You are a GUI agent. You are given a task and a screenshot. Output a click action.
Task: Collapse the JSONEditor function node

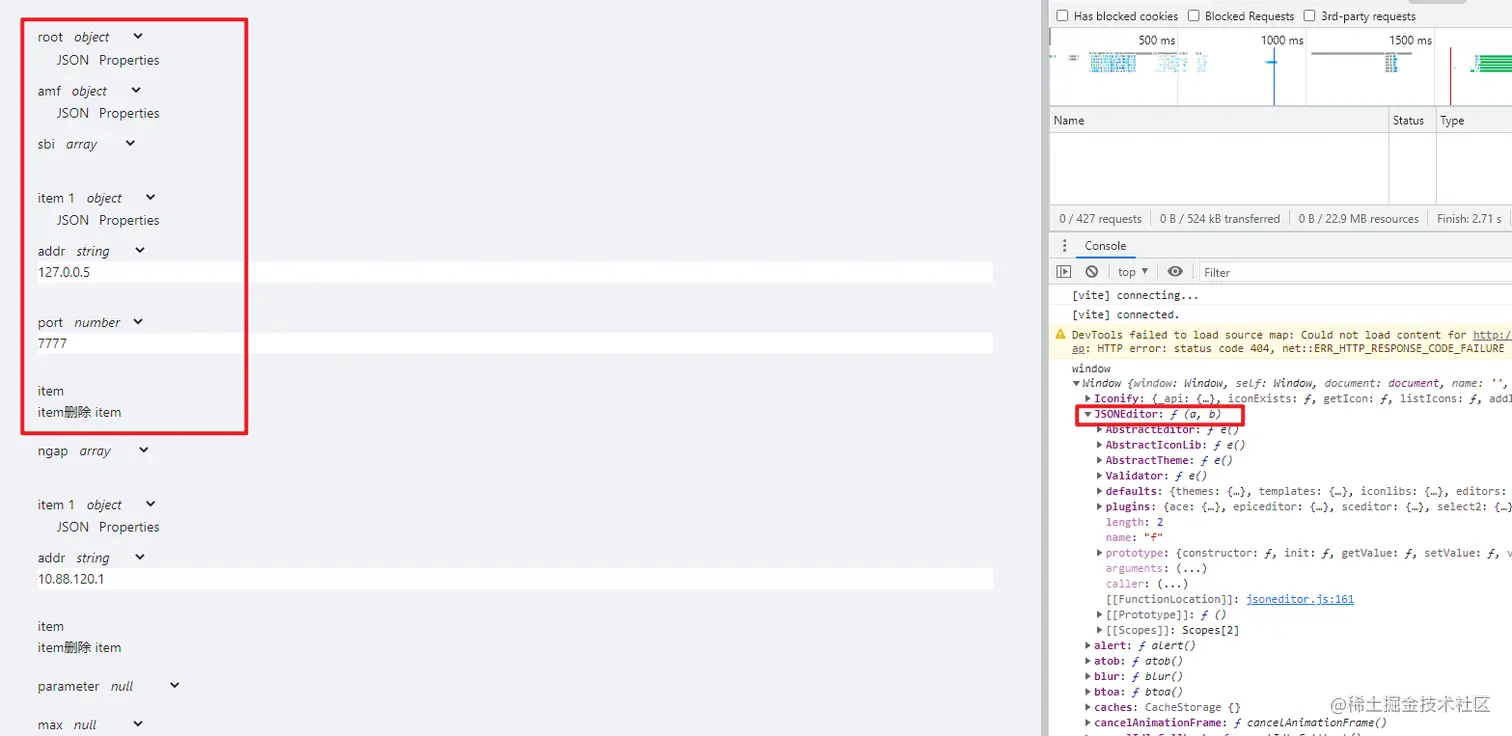(x=1088, y=414)
